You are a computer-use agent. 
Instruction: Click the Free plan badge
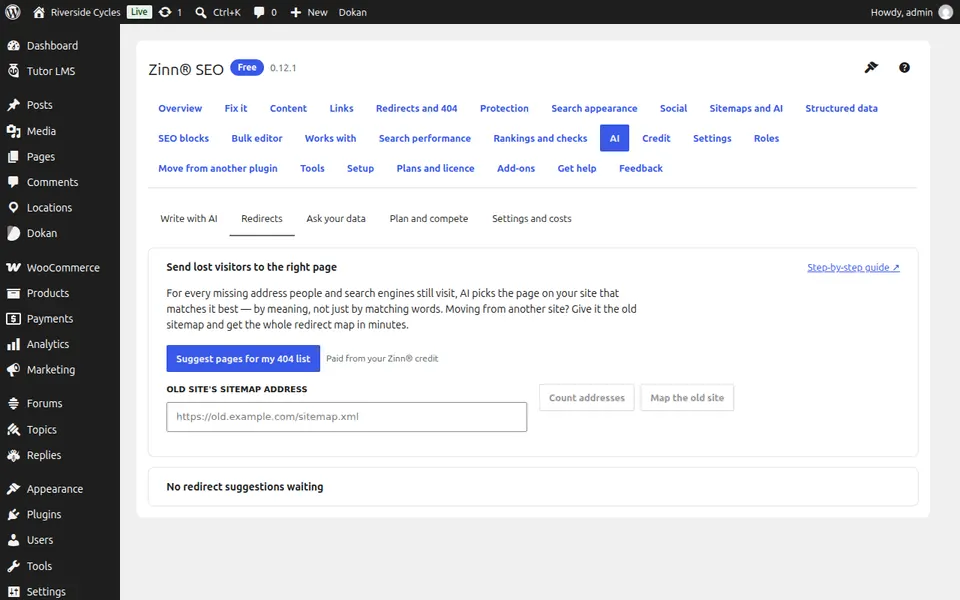click(x=247, y=67)
